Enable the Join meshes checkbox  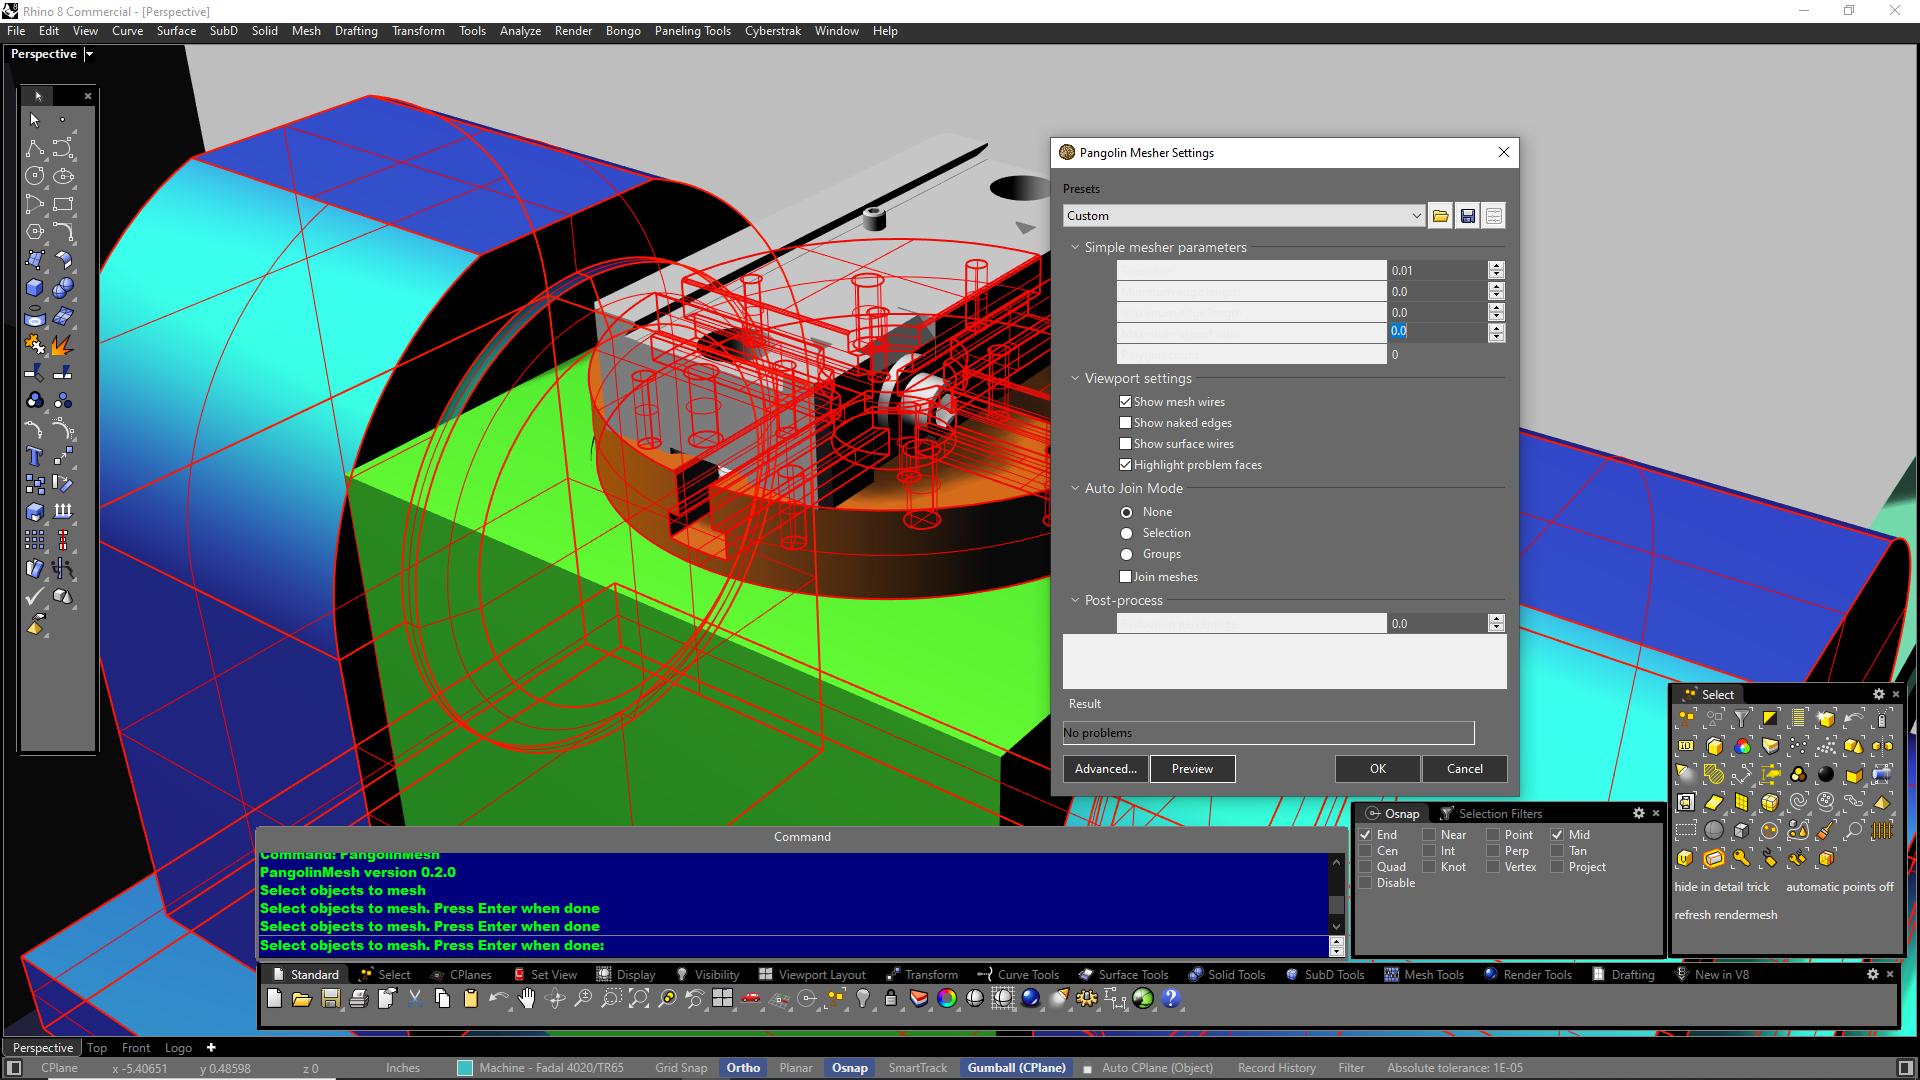coord(1125,577)
